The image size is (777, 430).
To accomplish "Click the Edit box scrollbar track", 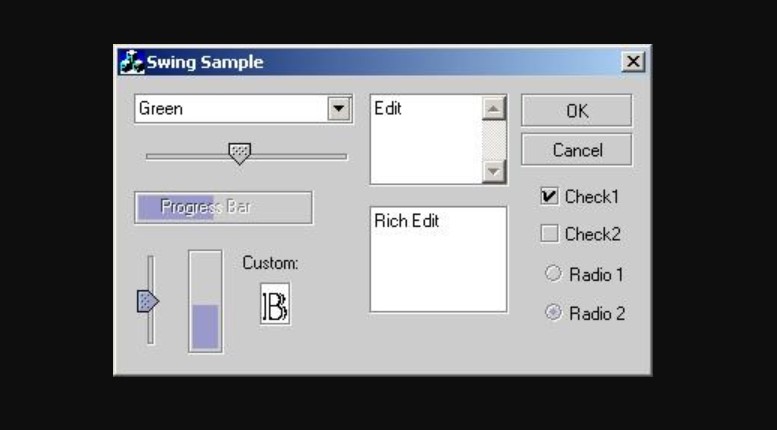I will tap(494, 140).
